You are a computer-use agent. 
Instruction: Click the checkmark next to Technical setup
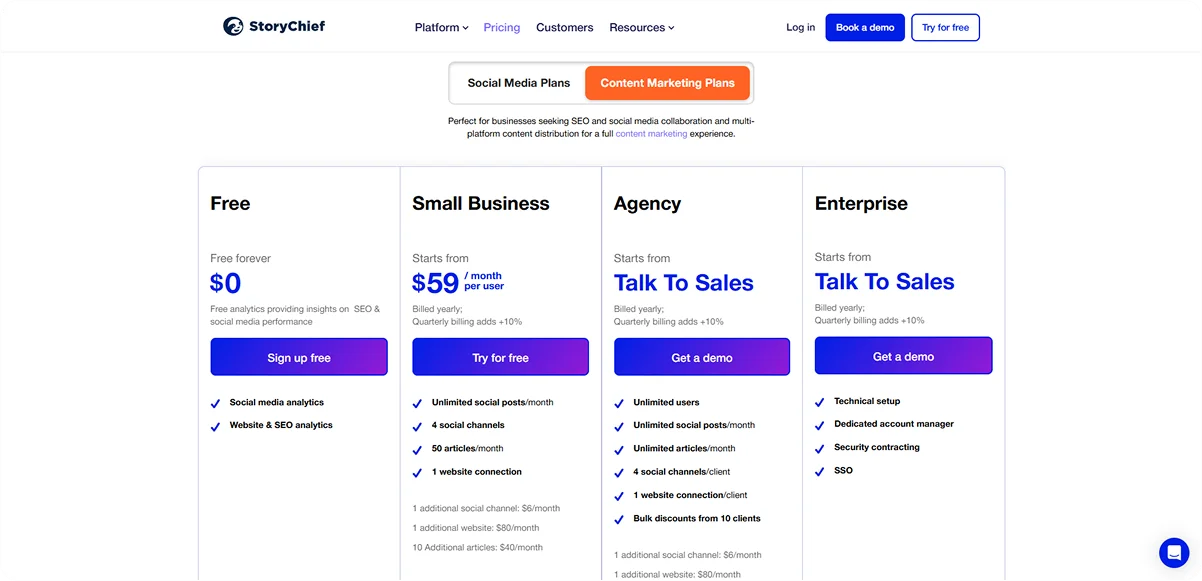click(x=819, y=401)
